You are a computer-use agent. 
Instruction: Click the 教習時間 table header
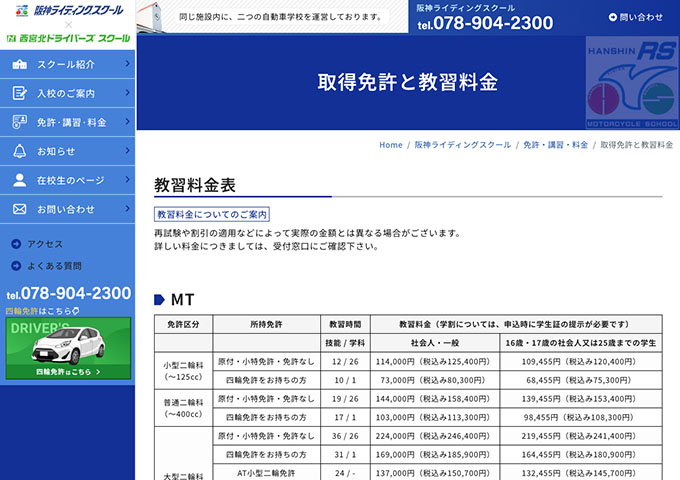pyautogui.click(x=345, y=324)
